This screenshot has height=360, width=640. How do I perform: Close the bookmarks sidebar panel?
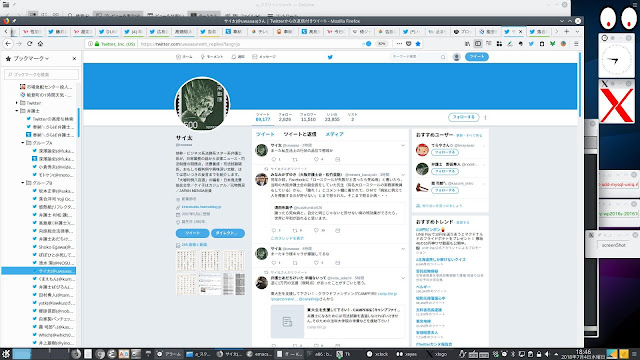pyautogui.click(x=74, y=59)
